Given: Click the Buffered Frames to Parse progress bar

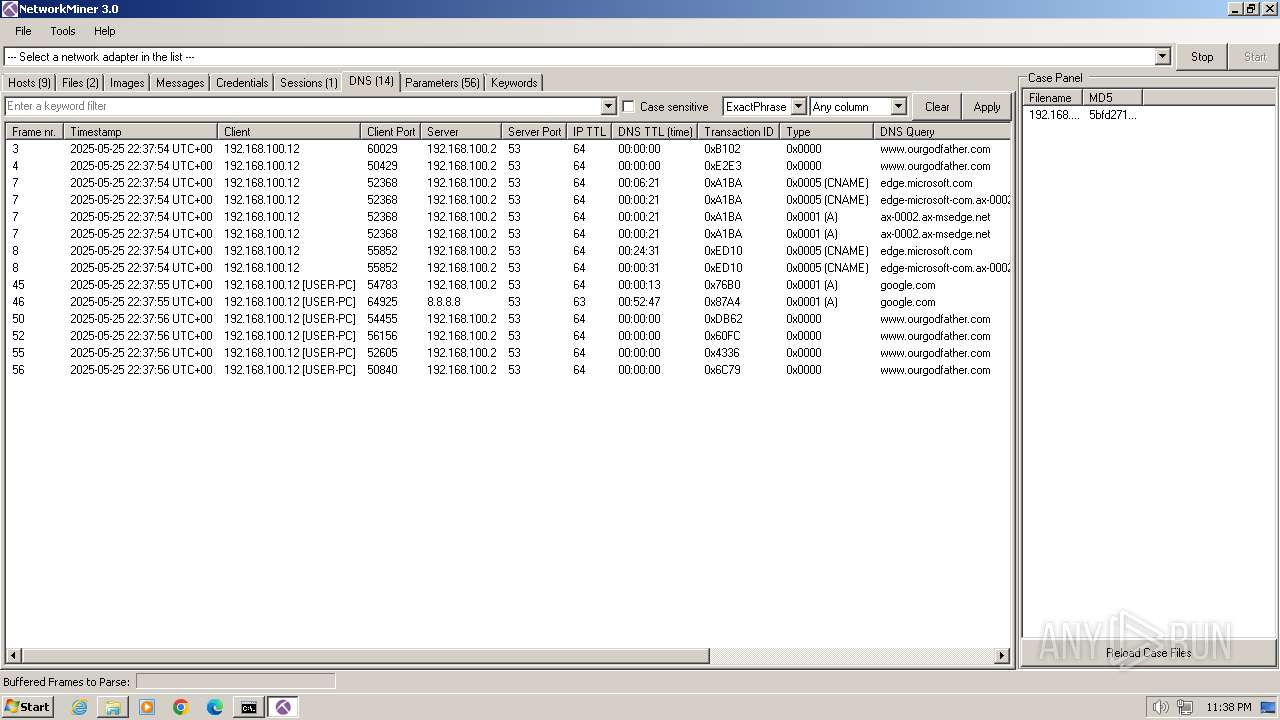Looking at the screenshot, I should [235, 681].
